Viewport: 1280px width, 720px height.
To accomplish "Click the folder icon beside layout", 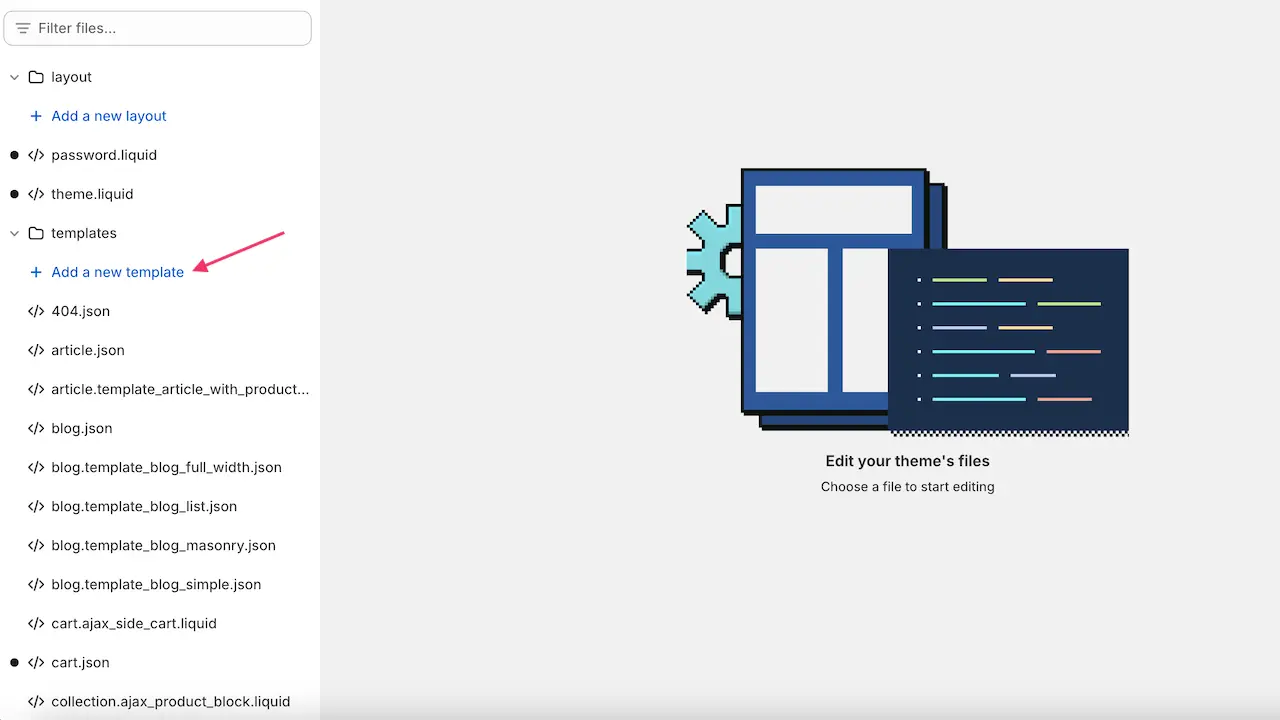I will click(x=35, y=77).
